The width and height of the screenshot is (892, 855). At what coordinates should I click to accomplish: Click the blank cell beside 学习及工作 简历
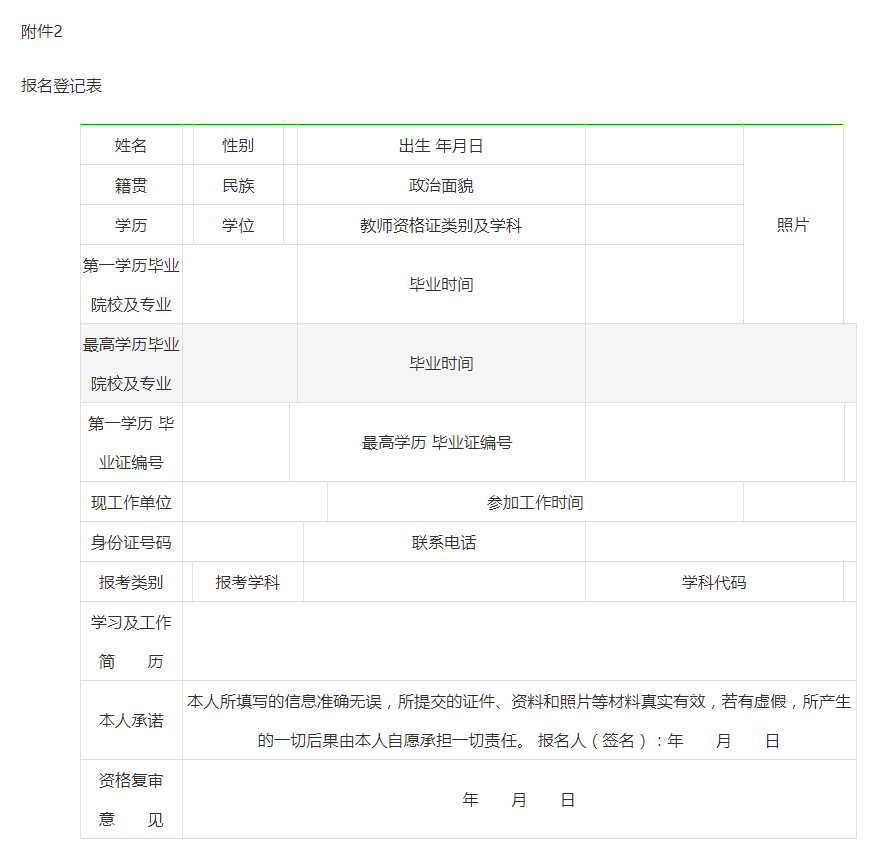point(519,641)
